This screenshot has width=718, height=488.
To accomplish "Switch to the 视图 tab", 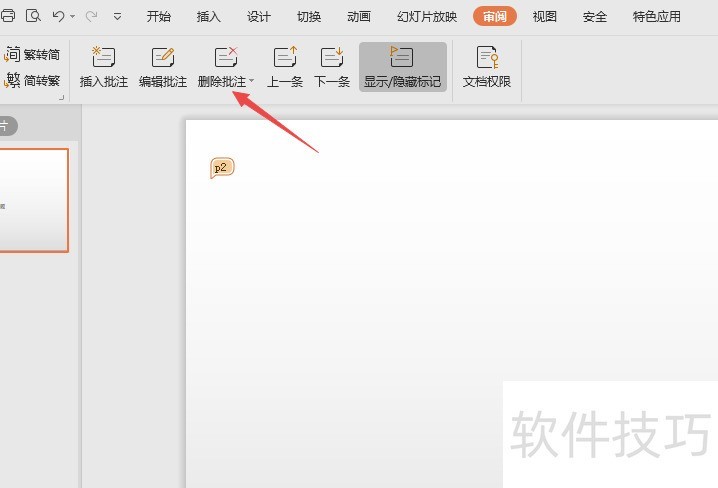I will 544,16.
